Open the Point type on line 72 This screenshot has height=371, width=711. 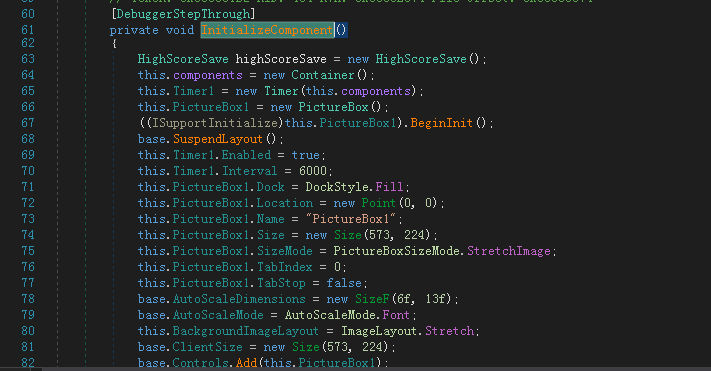(378, 203)
